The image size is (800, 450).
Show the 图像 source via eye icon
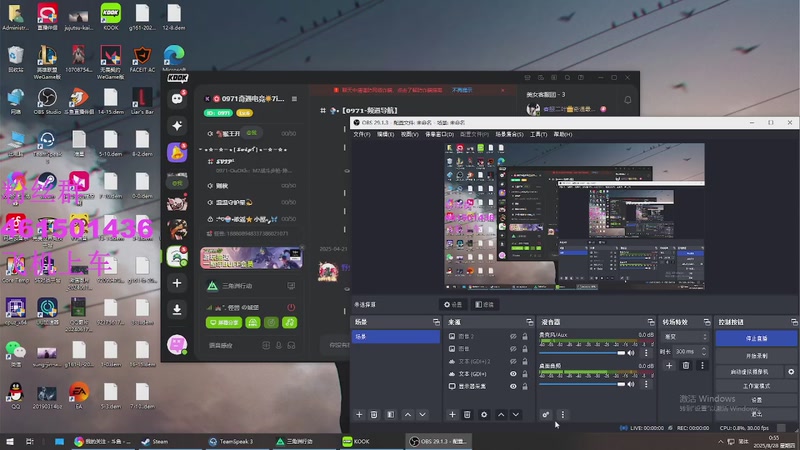click(x=513, y=348)
